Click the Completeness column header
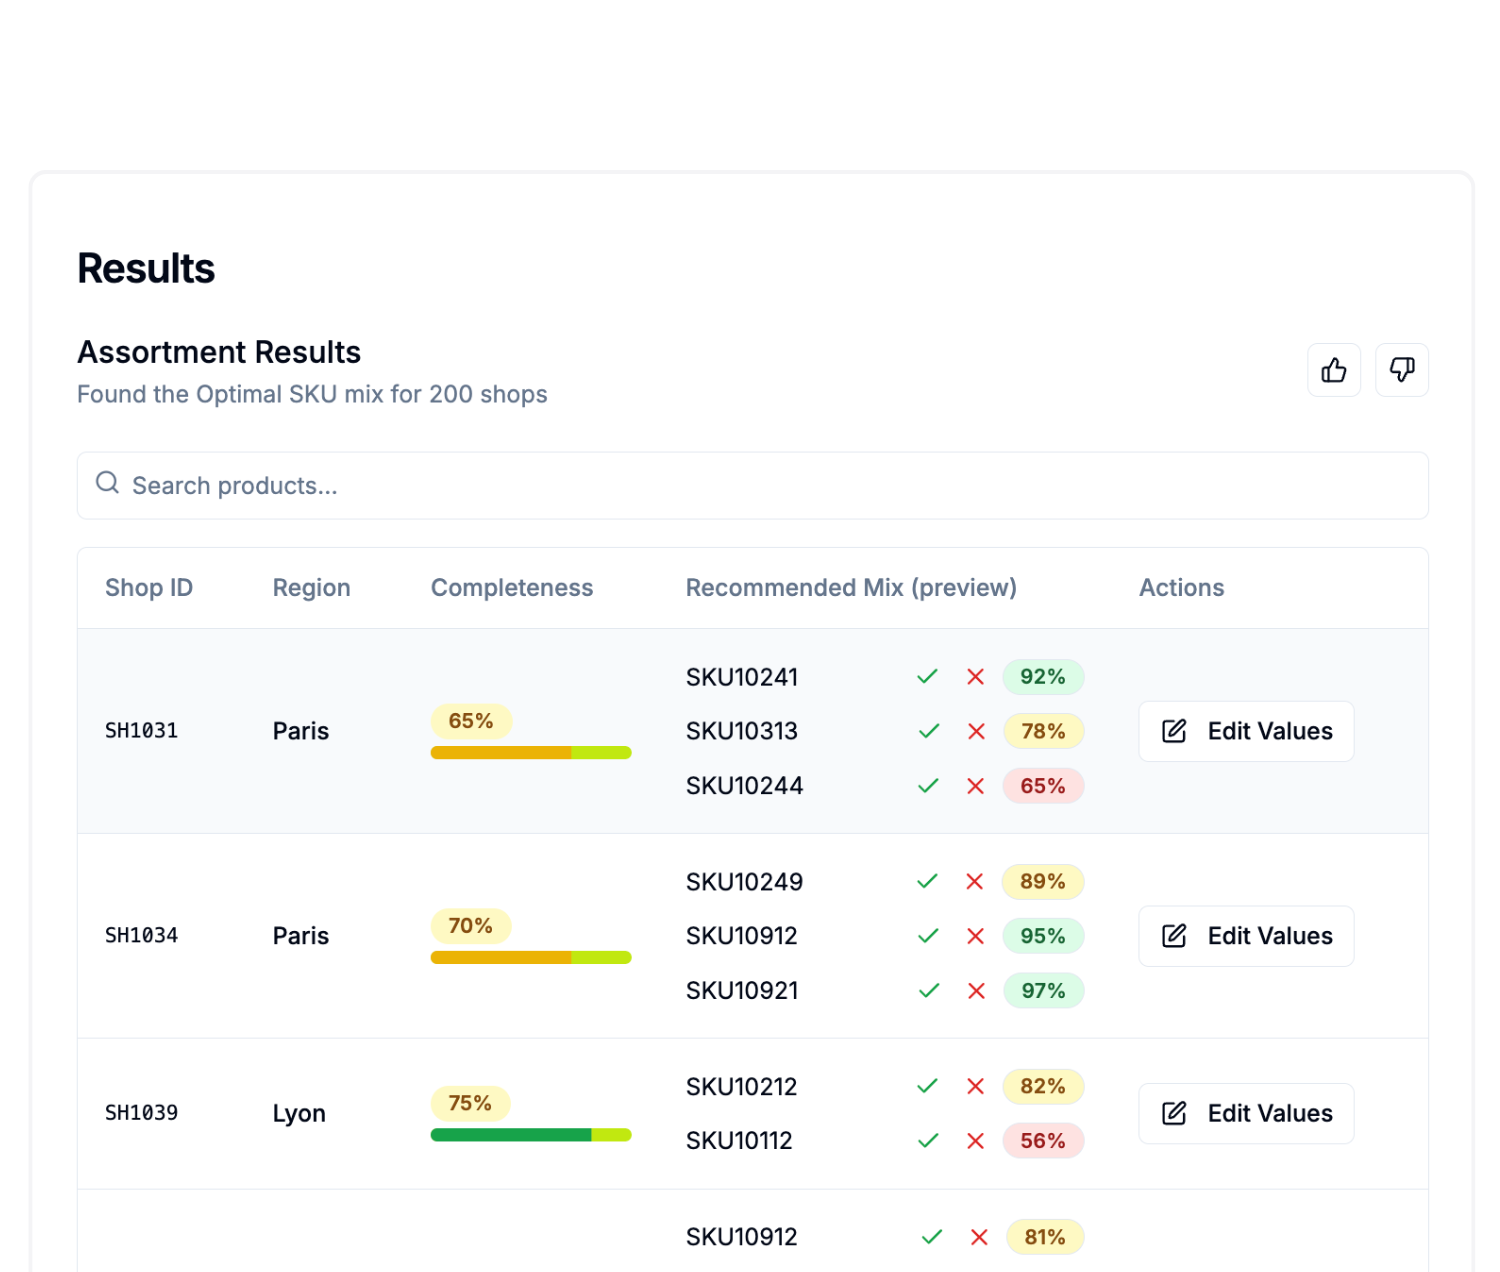 coord(511,588)
